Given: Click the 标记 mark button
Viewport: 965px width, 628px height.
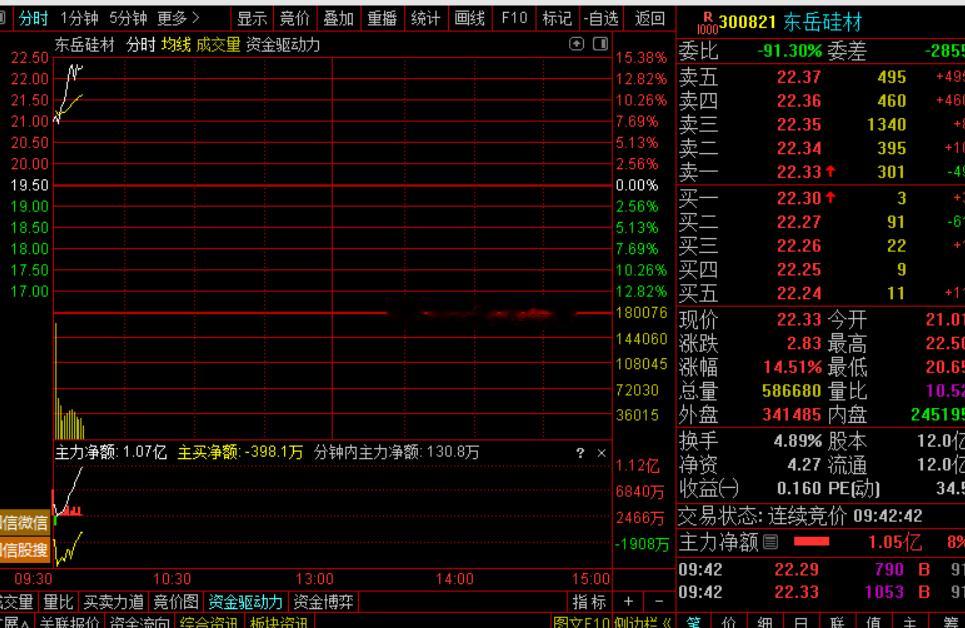Looking at the screenshot, I should [x=557, y=18].
